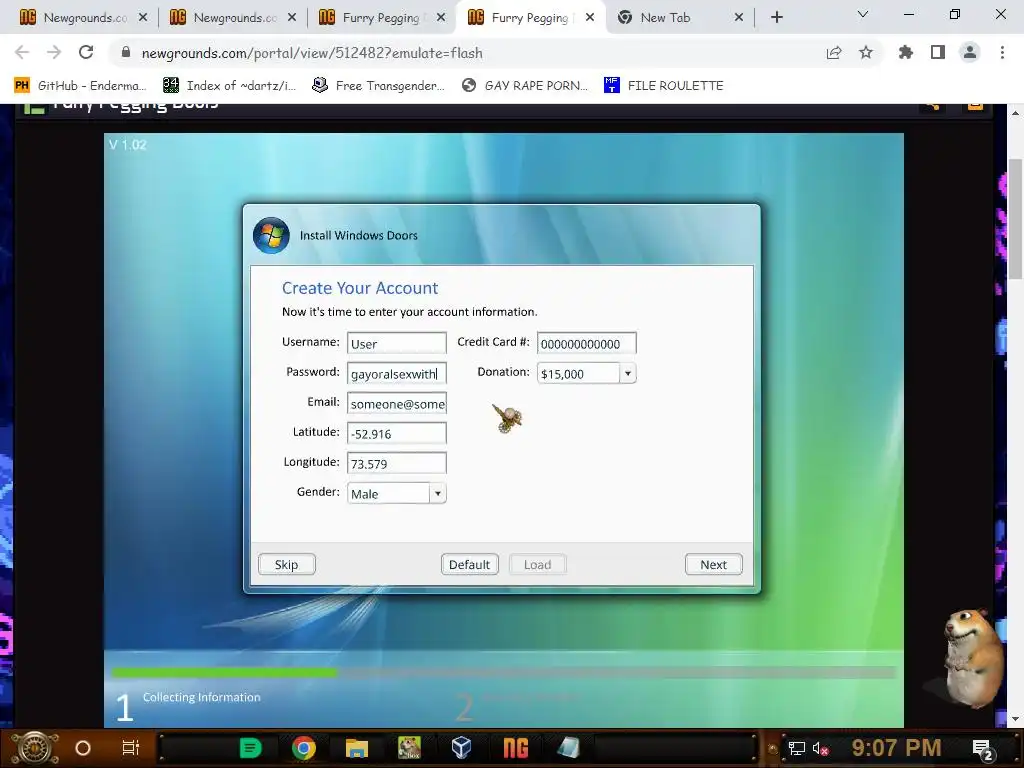The image size is (1024, 768).
Task: Open the Index of ~dartz bookmark
Action: point(230,86)
